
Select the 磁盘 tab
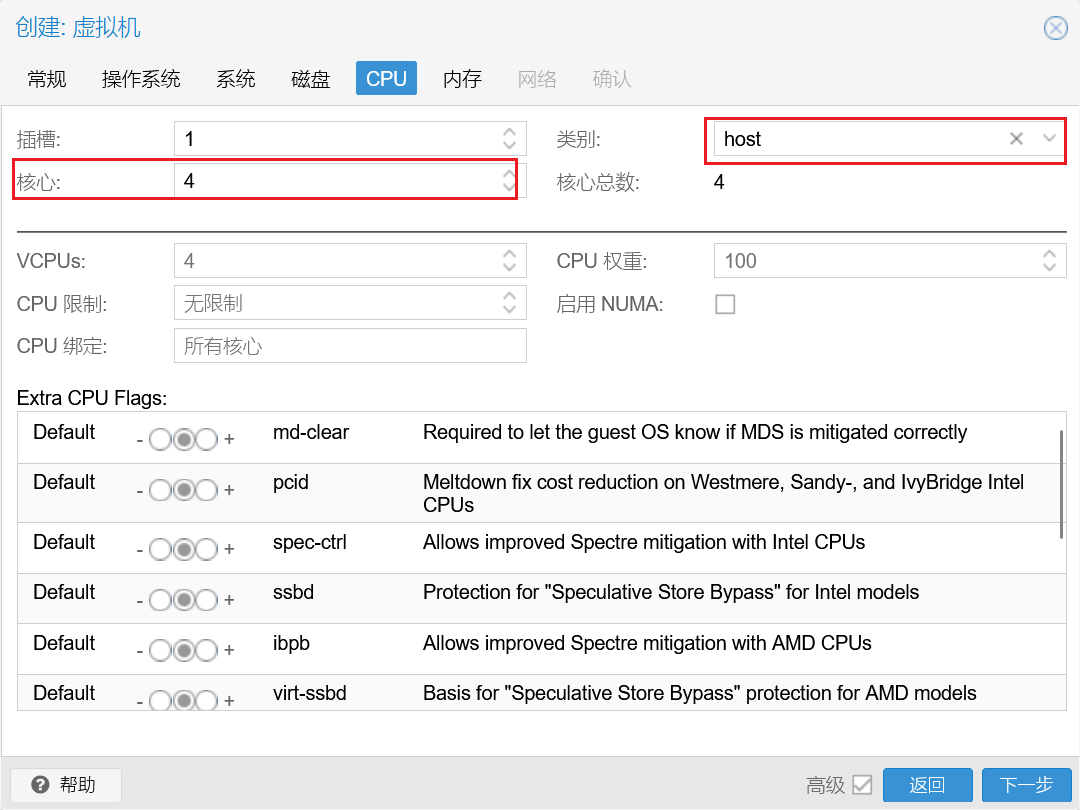(311, 79)
